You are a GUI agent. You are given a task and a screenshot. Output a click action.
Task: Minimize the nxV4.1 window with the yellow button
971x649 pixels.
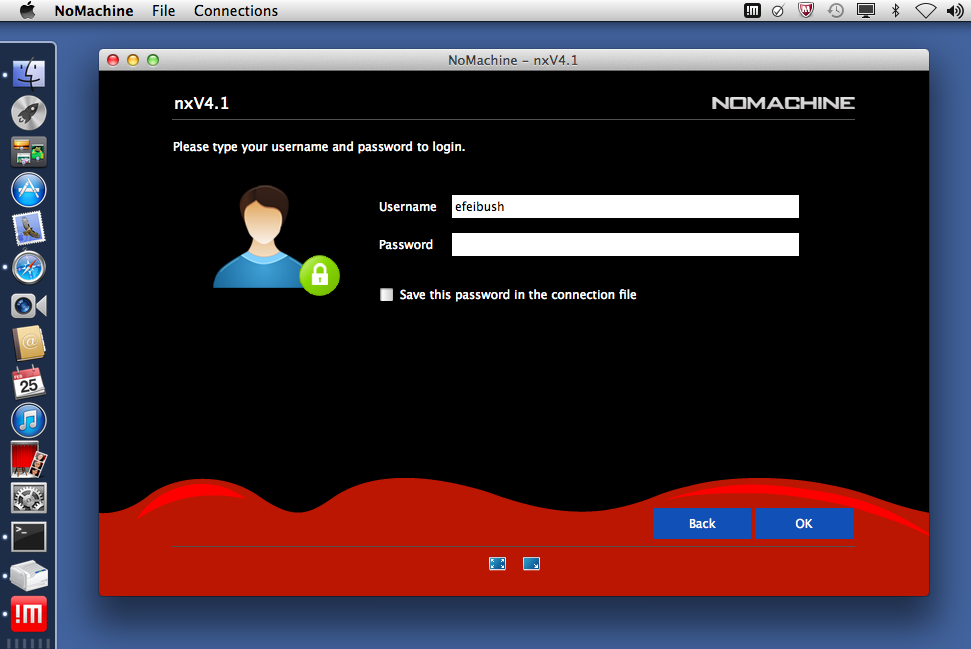tap(133, 59)
